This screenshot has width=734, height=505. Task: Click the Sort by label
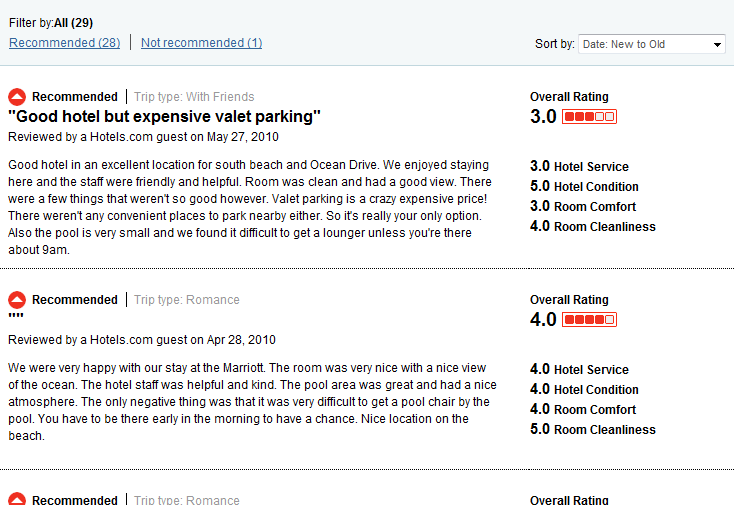click(555, 44)
